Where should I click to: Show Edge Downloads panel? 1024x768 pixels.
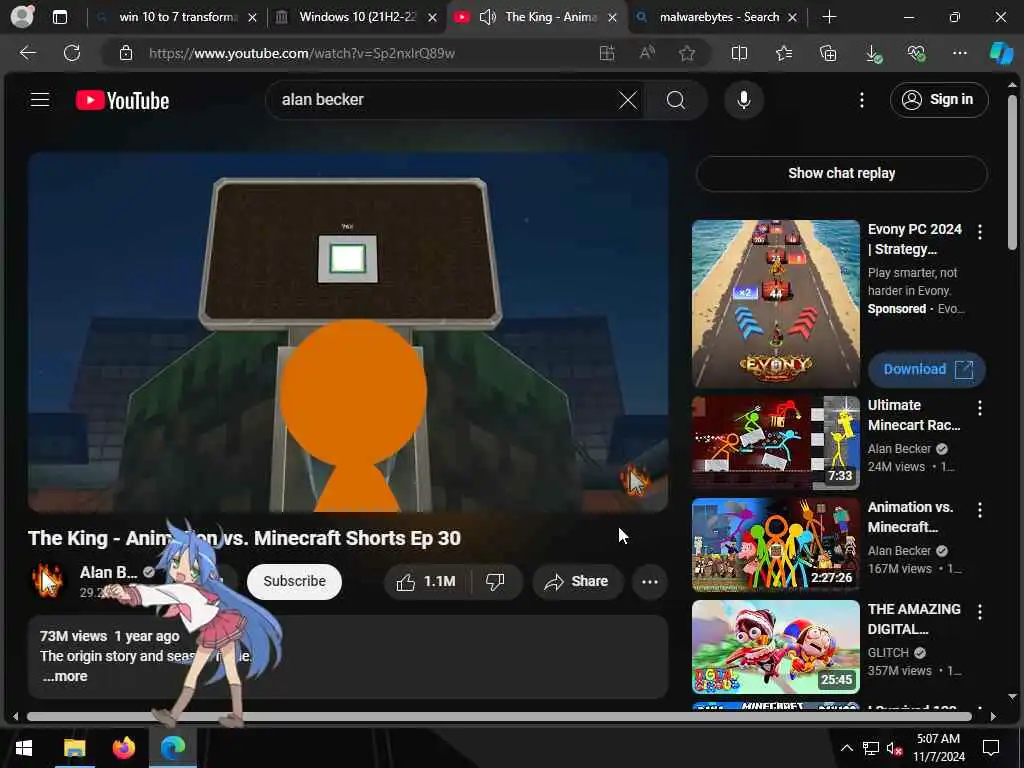(872, 54)
